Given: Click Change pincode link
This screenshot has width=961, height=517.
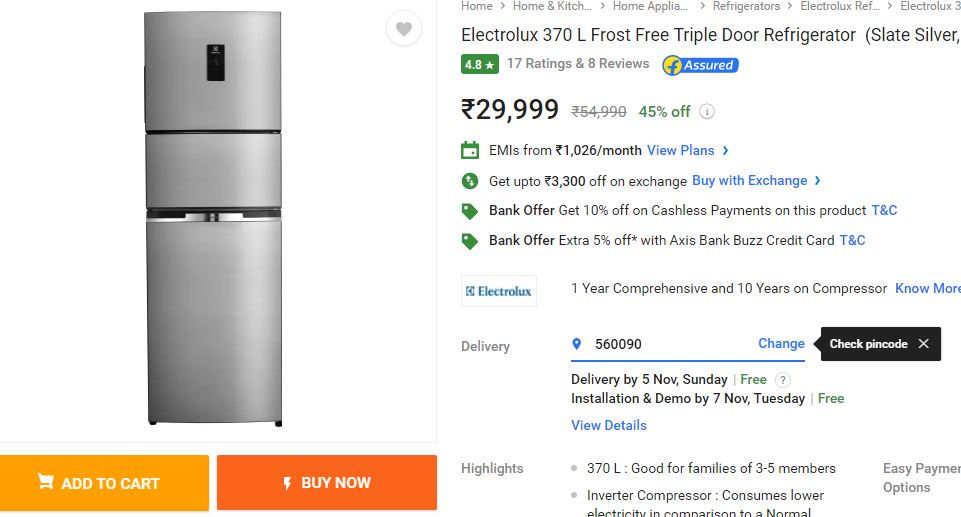Looking at the screenshot, I should (781, 343).
